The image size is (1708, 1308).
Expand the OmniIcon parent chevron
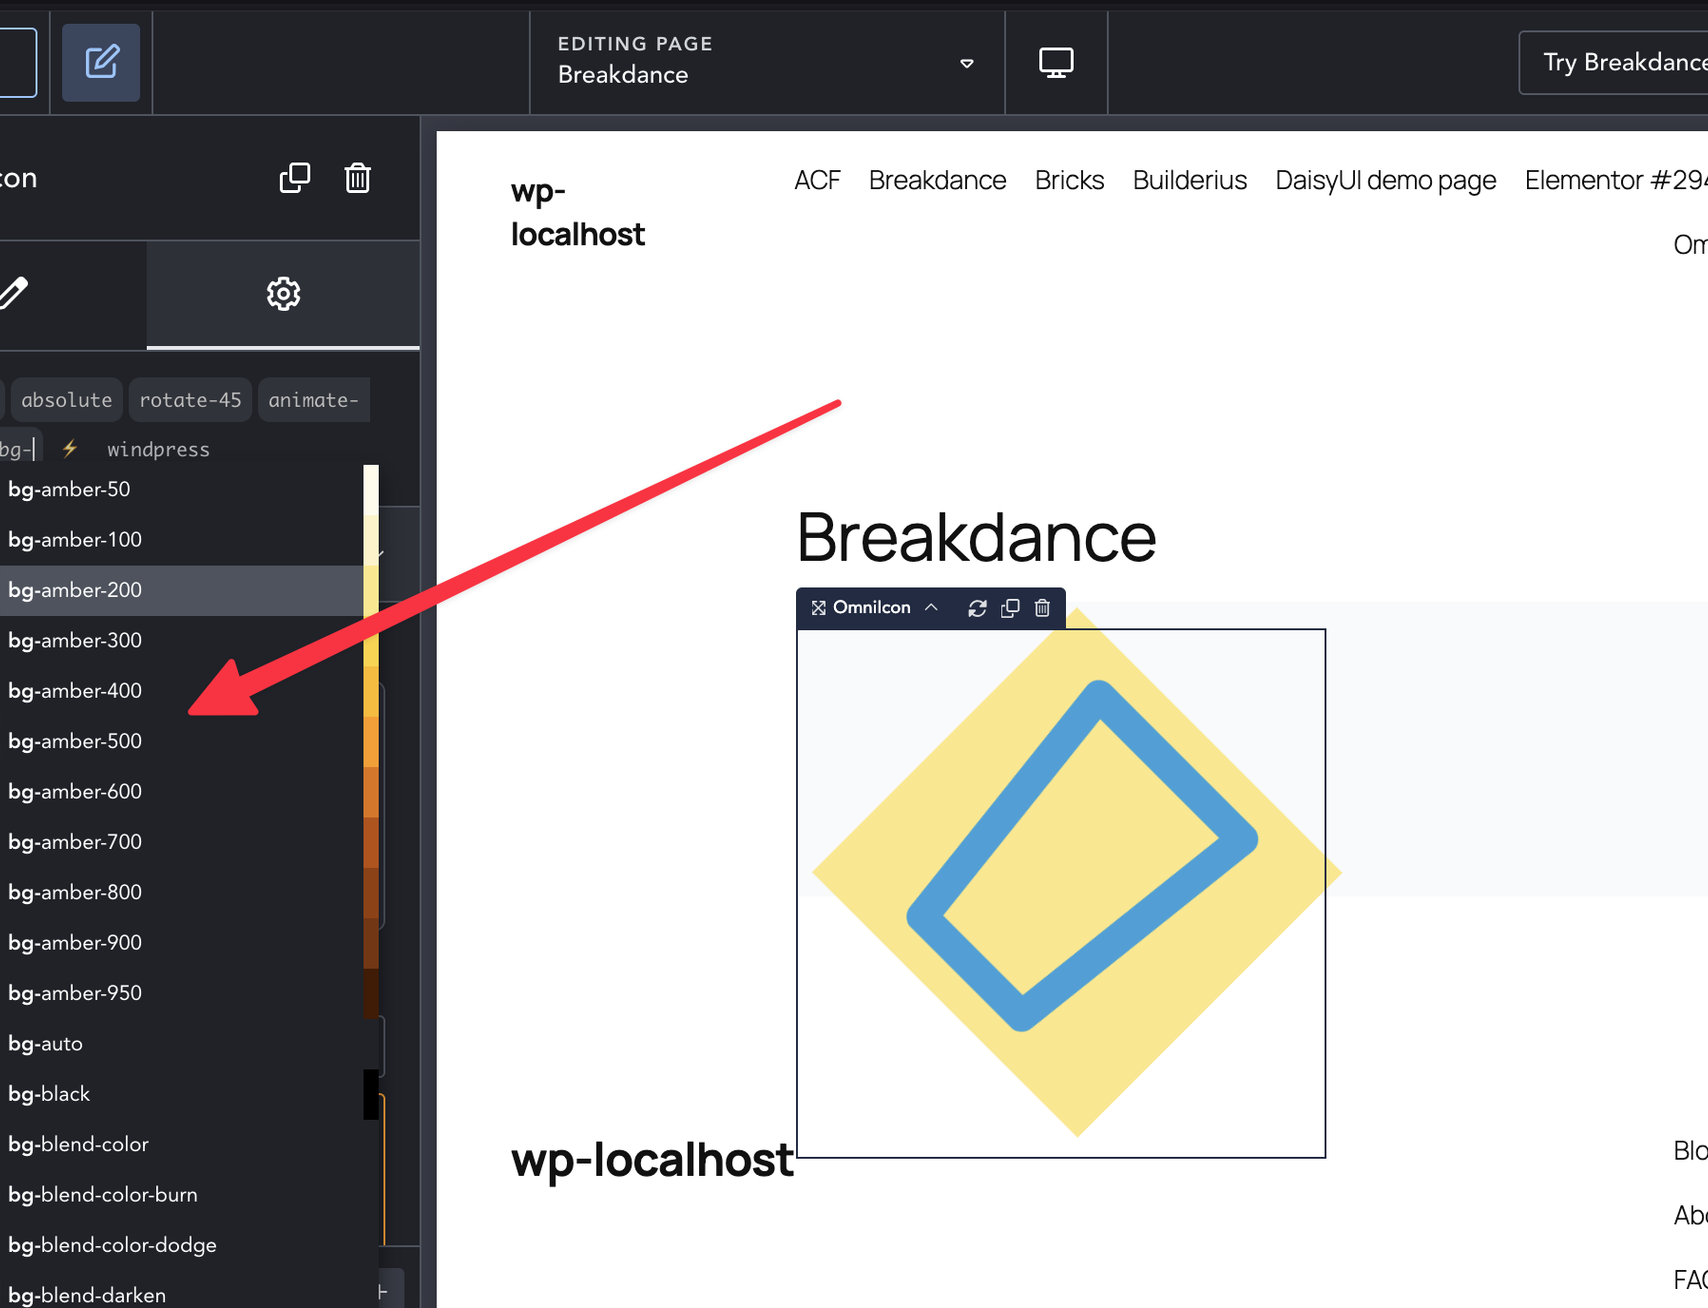click(x=931, y=607)
